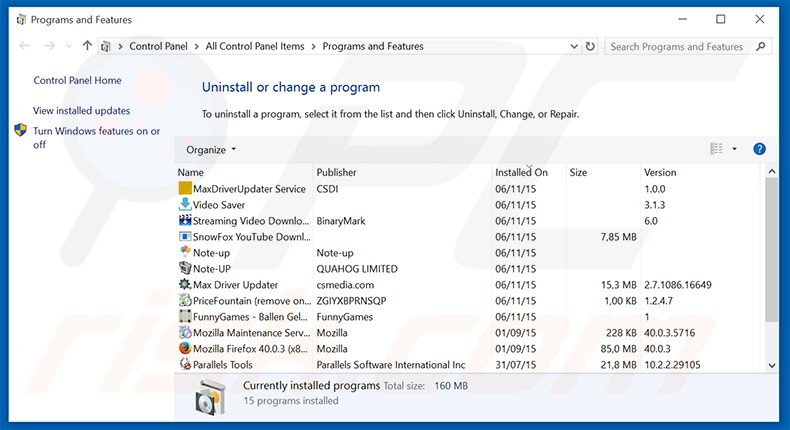
Task: Expand the chevron before Control Panel breadcrumb
Action: [x=120, y=46]
